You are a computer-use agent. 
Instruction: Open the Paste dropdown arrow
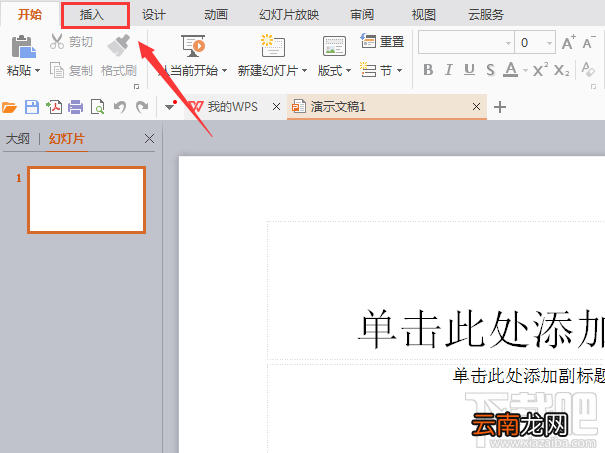click(37, 71)
